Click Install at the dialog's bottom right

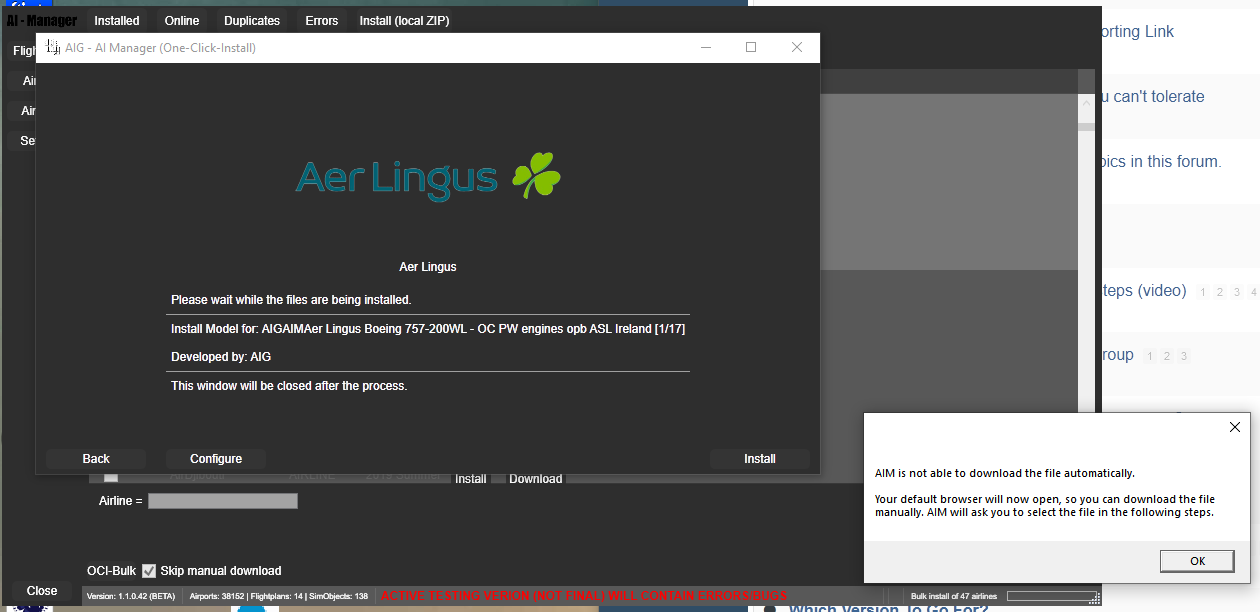click(x=760, y=459)
